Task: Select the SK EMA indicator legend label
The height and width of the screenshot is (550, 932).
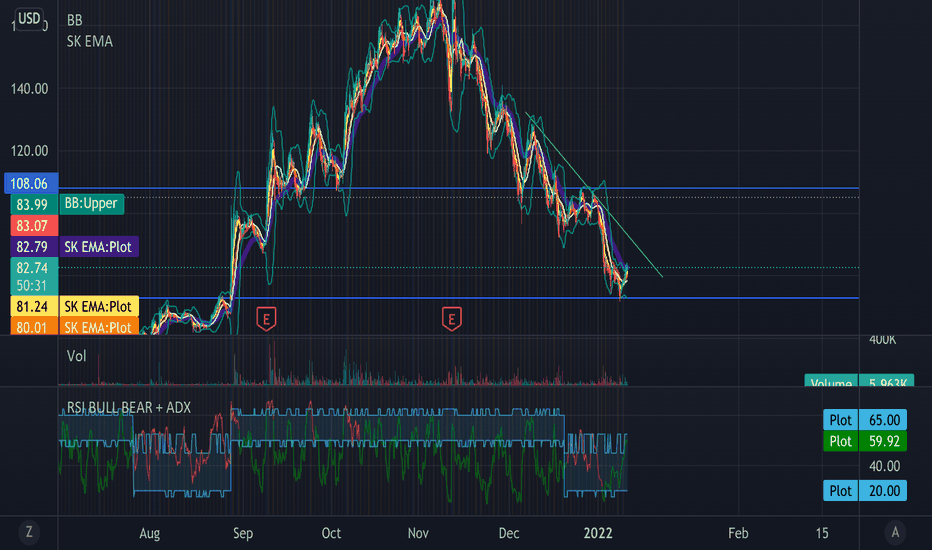Action: pyautogui.click(x=90, y=41)
